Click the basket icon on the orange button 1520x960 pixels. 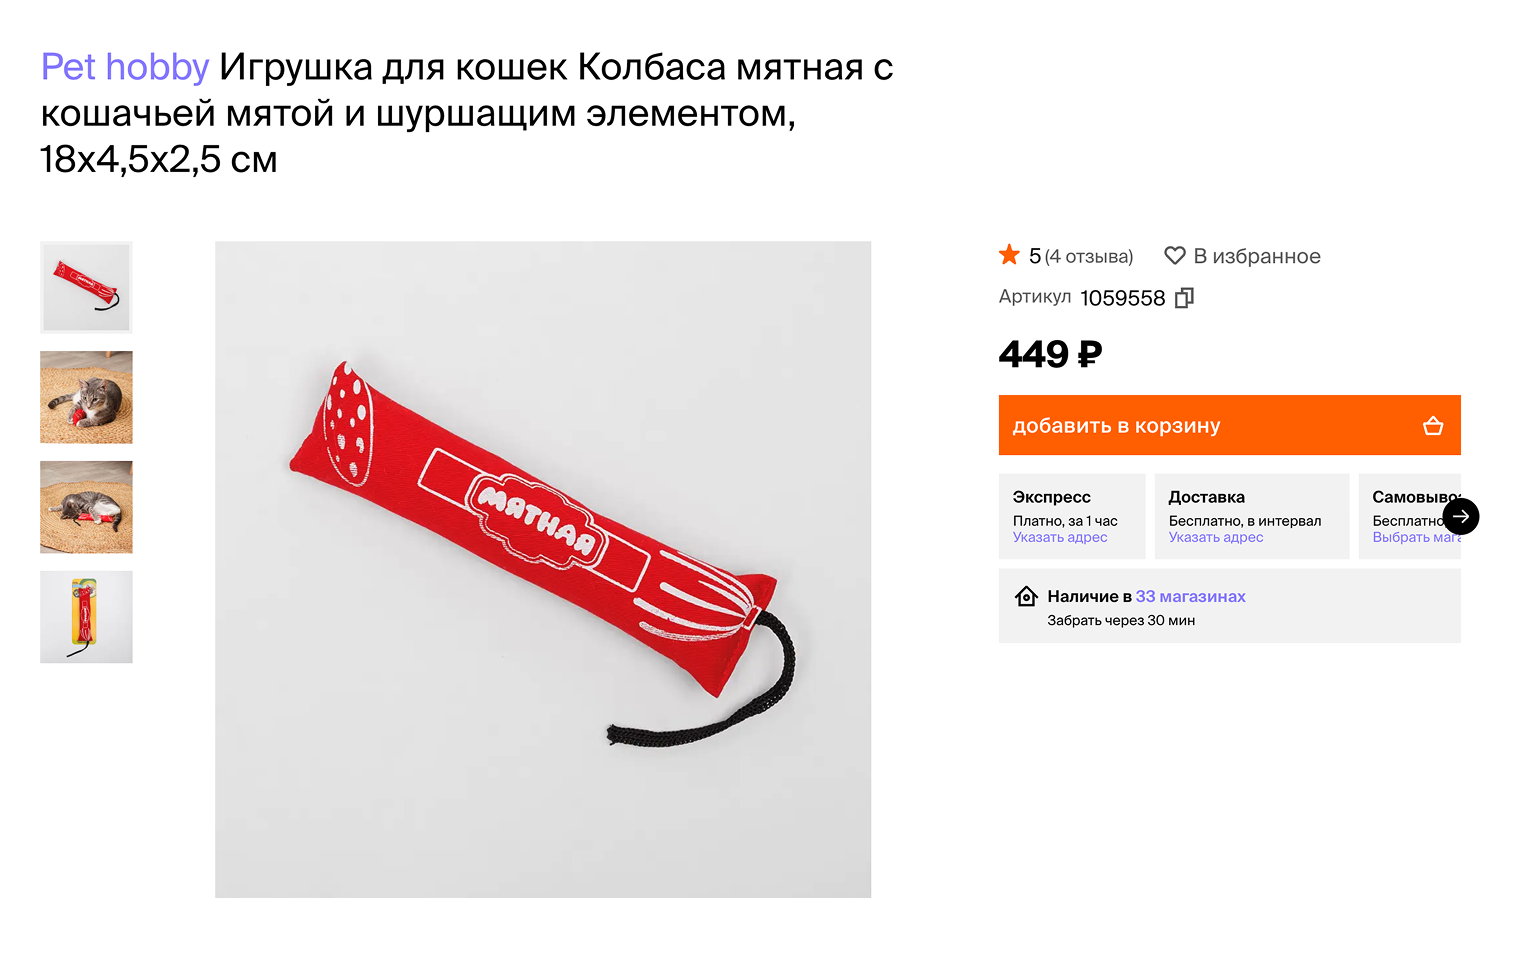(1433, 426)
